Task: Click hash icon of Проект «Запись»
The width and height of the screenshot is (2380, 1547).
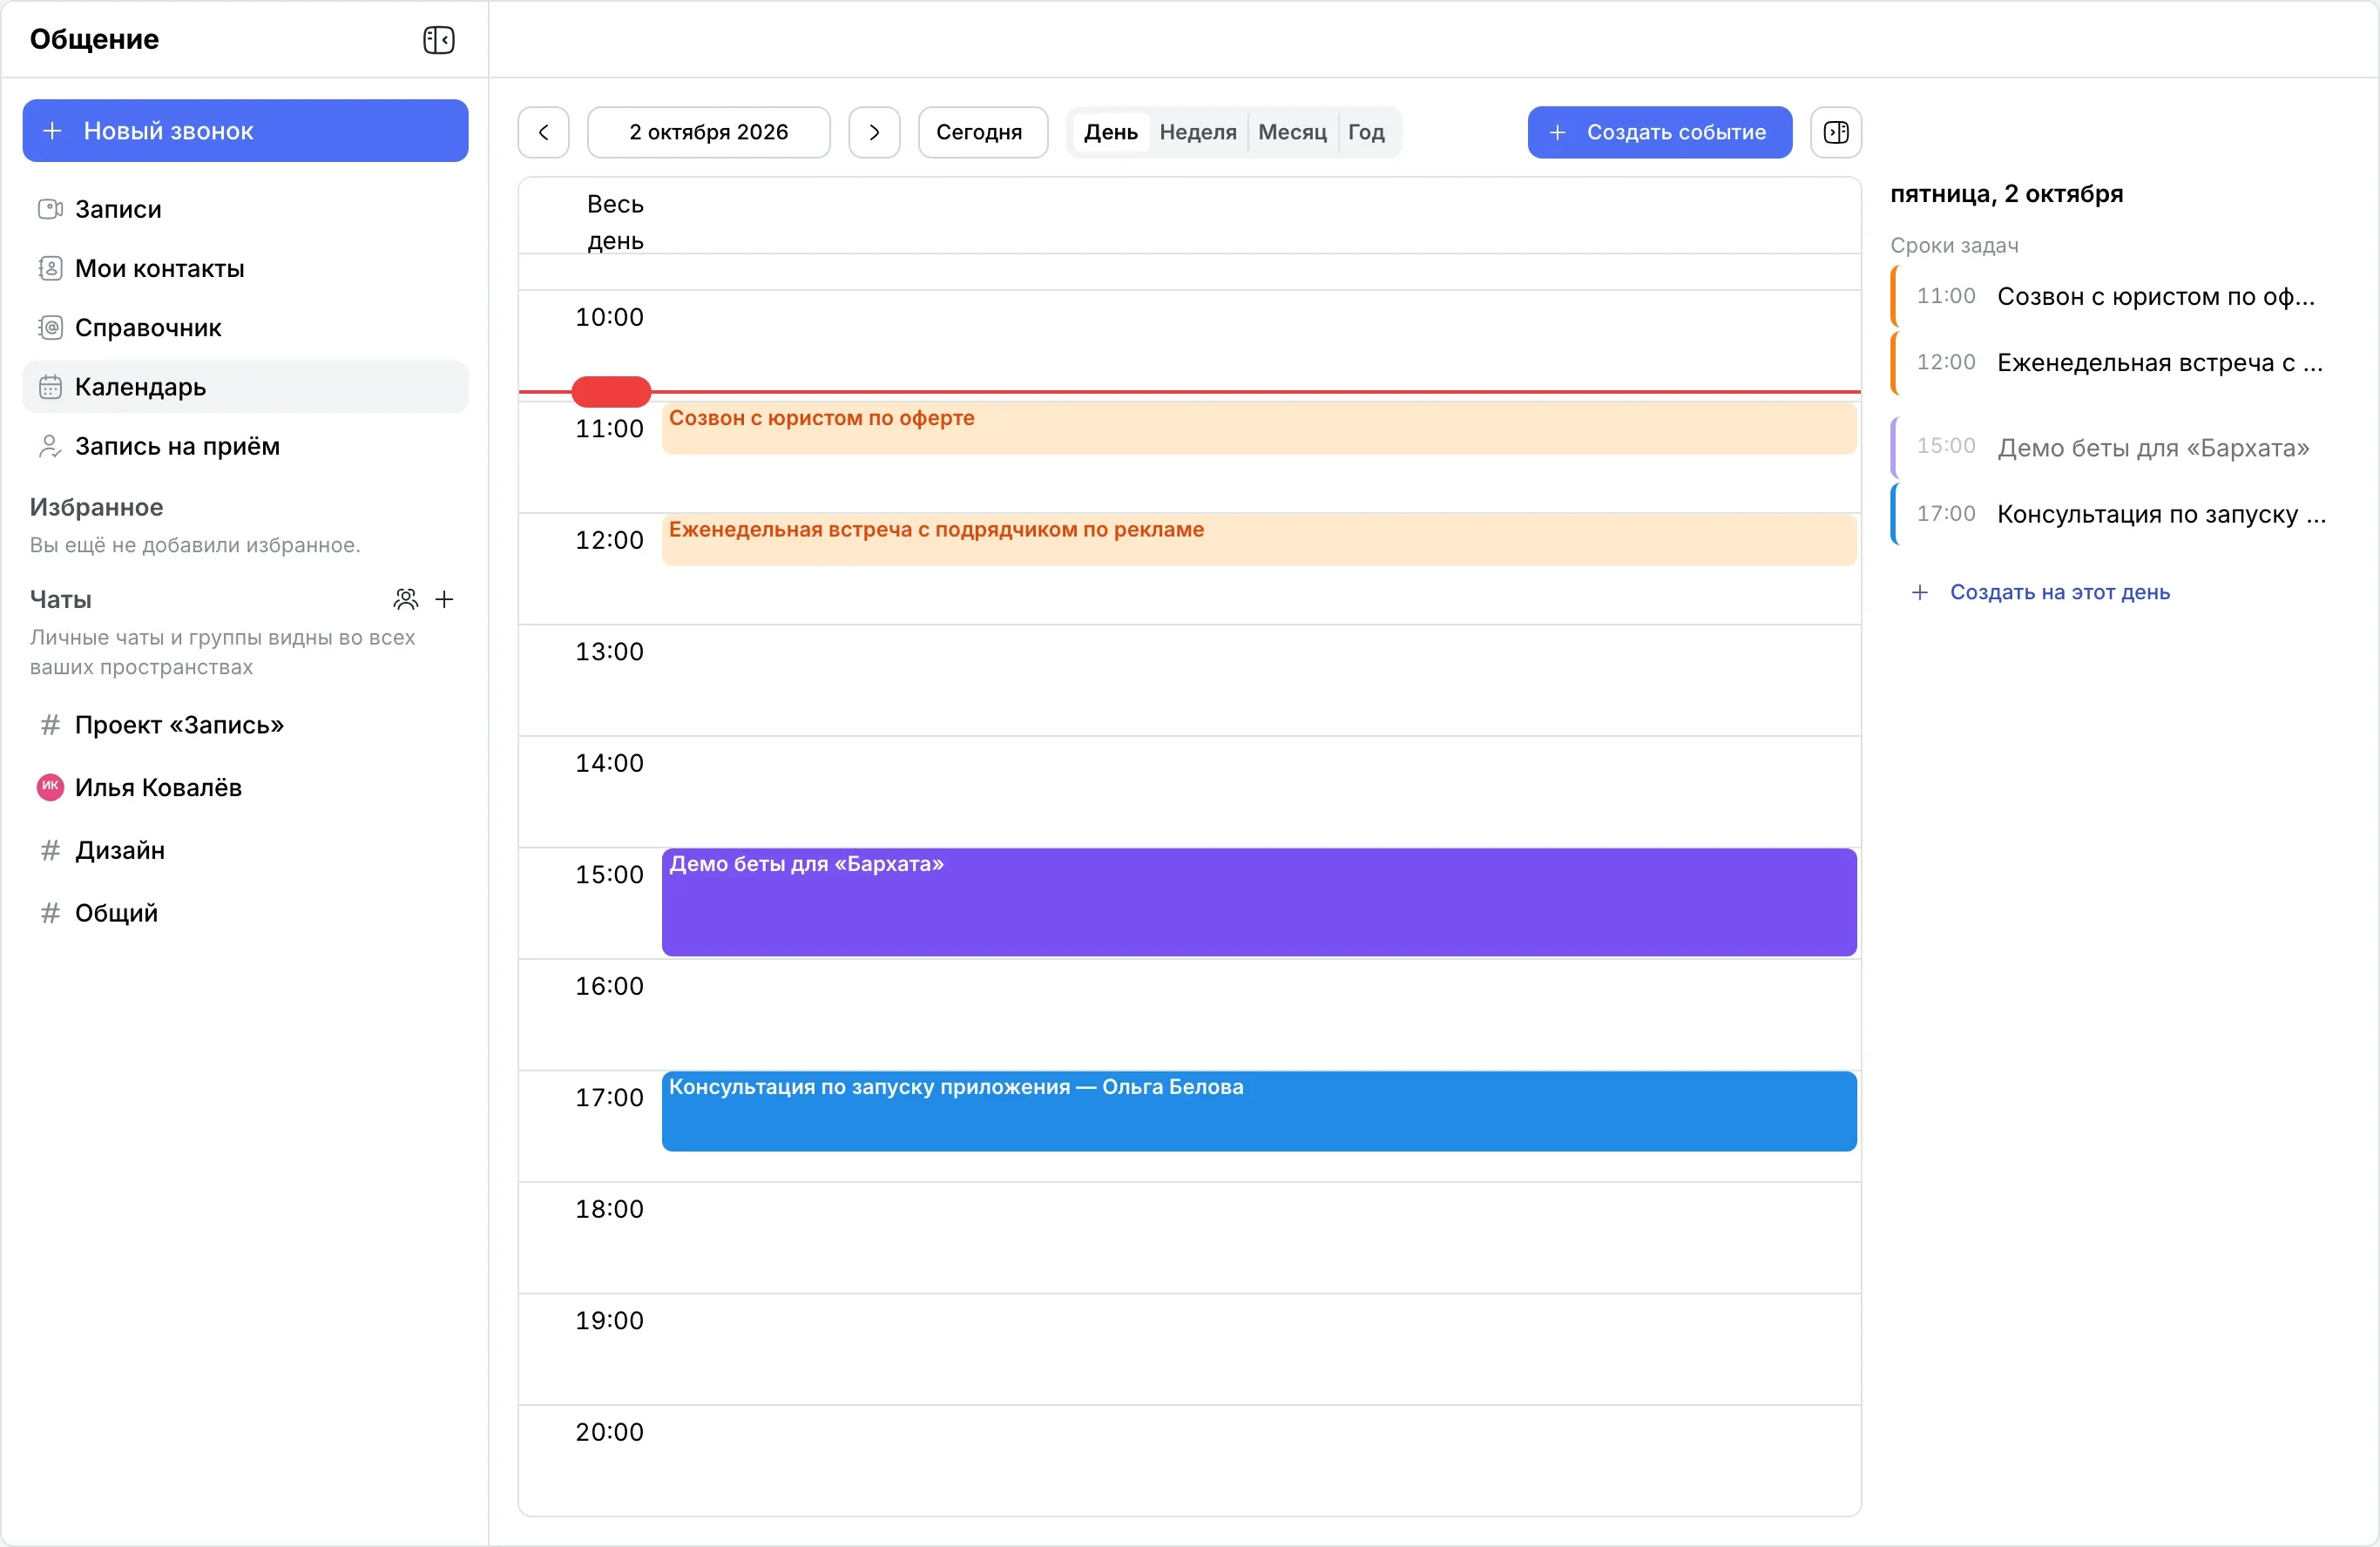Action: [x=50, y=725]
